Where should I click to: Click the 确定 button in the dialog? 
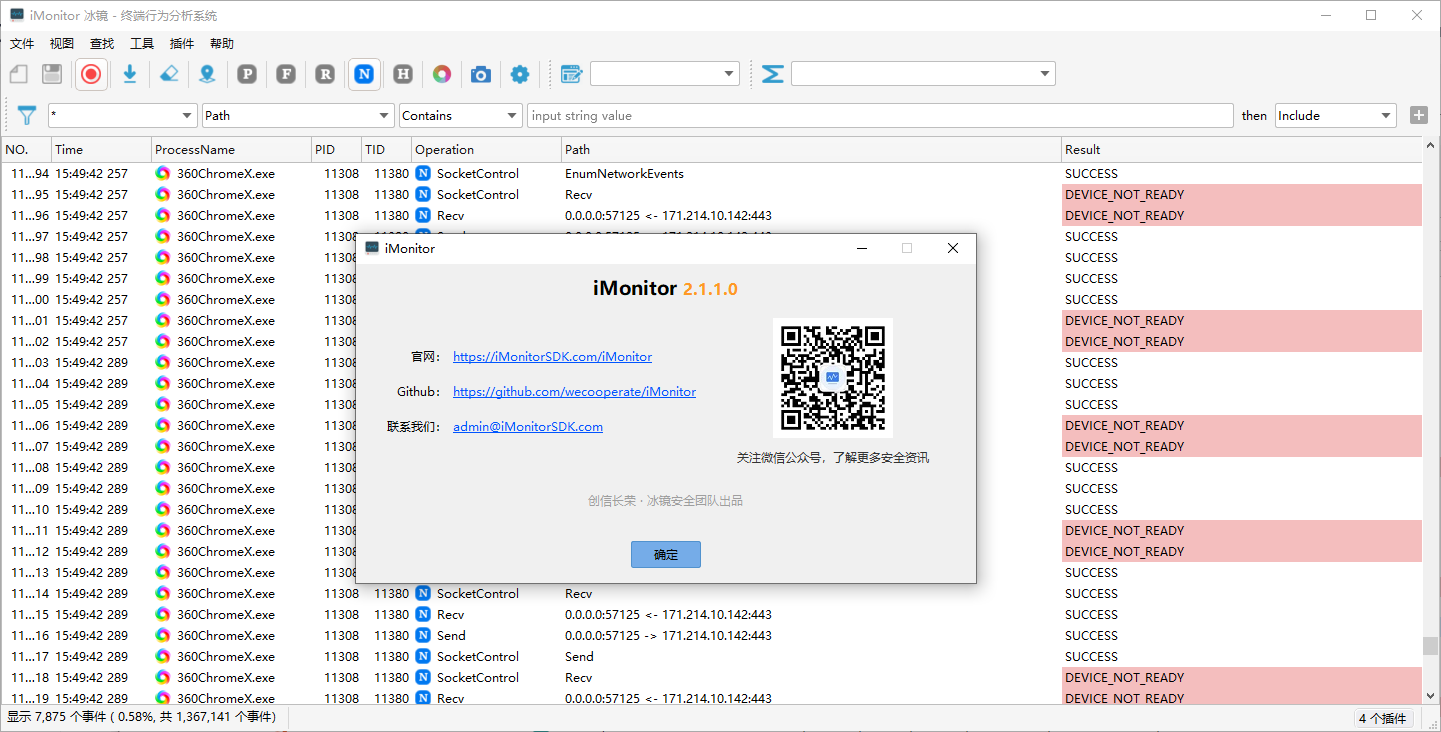(666, 555)
